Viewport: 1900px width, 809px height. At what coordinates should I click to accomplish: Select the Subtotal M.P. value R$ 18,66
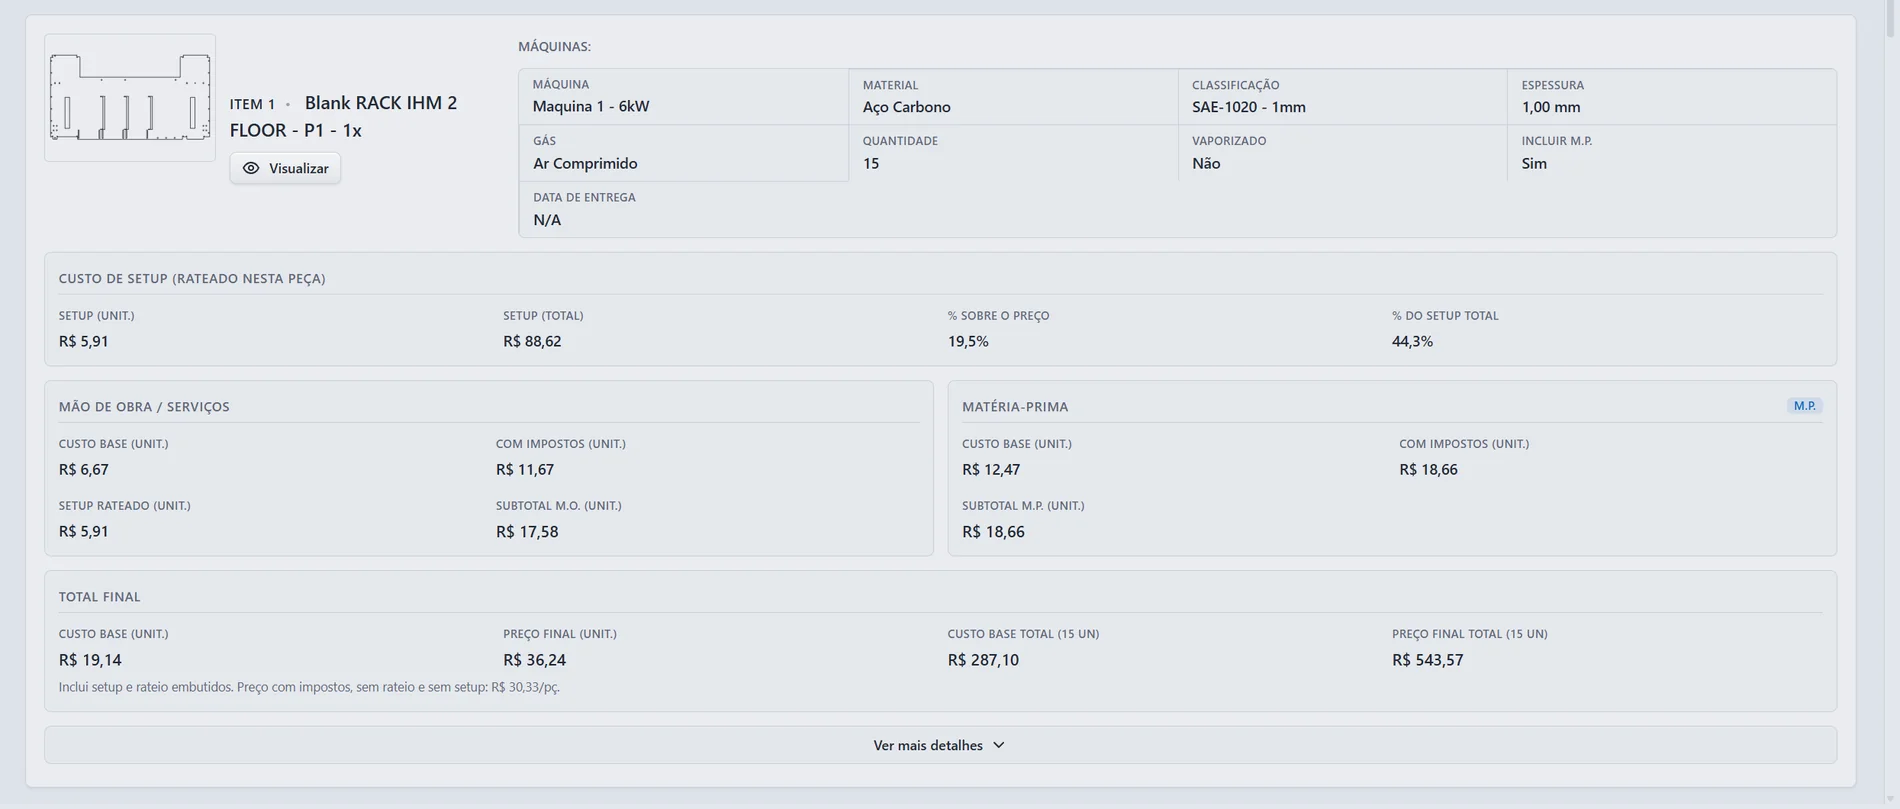pyautogui.click(x=993, y=531)
